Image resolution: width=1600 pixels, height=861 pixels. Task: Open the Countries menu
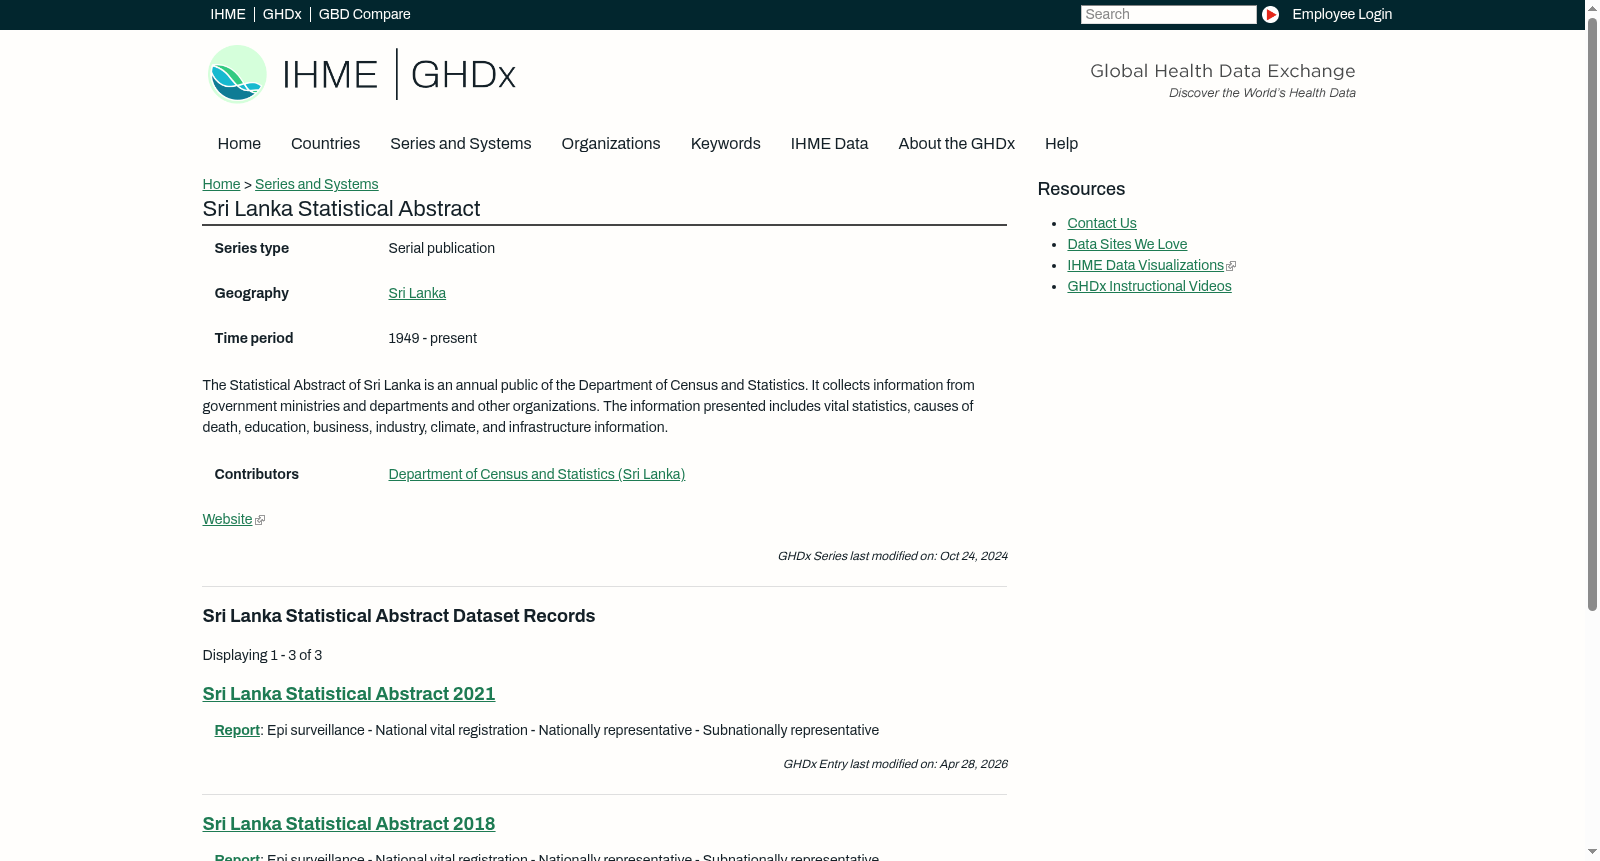point(325,144)
